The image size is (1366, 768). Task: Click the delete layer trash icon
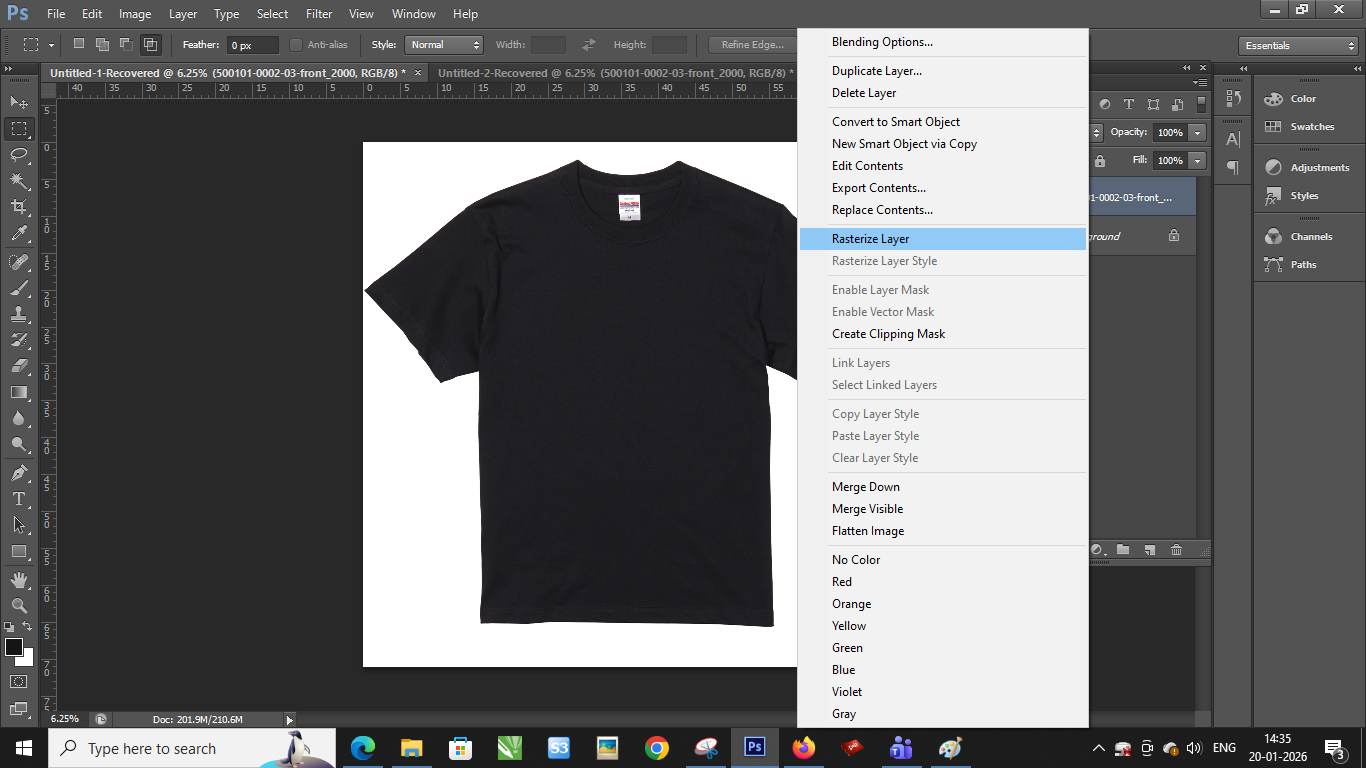coord(1176,550)
